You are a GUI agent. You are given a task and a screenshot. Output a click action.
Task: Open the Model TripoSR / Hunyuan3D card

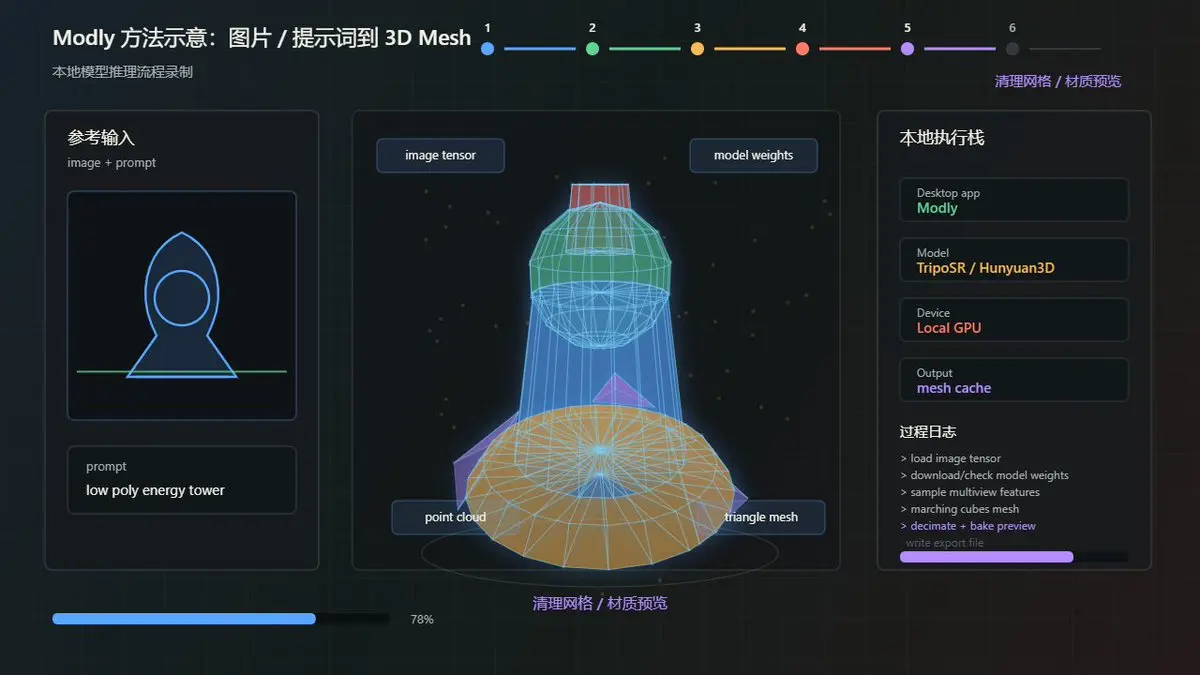pyautogui.click(x=1014, y=260)
